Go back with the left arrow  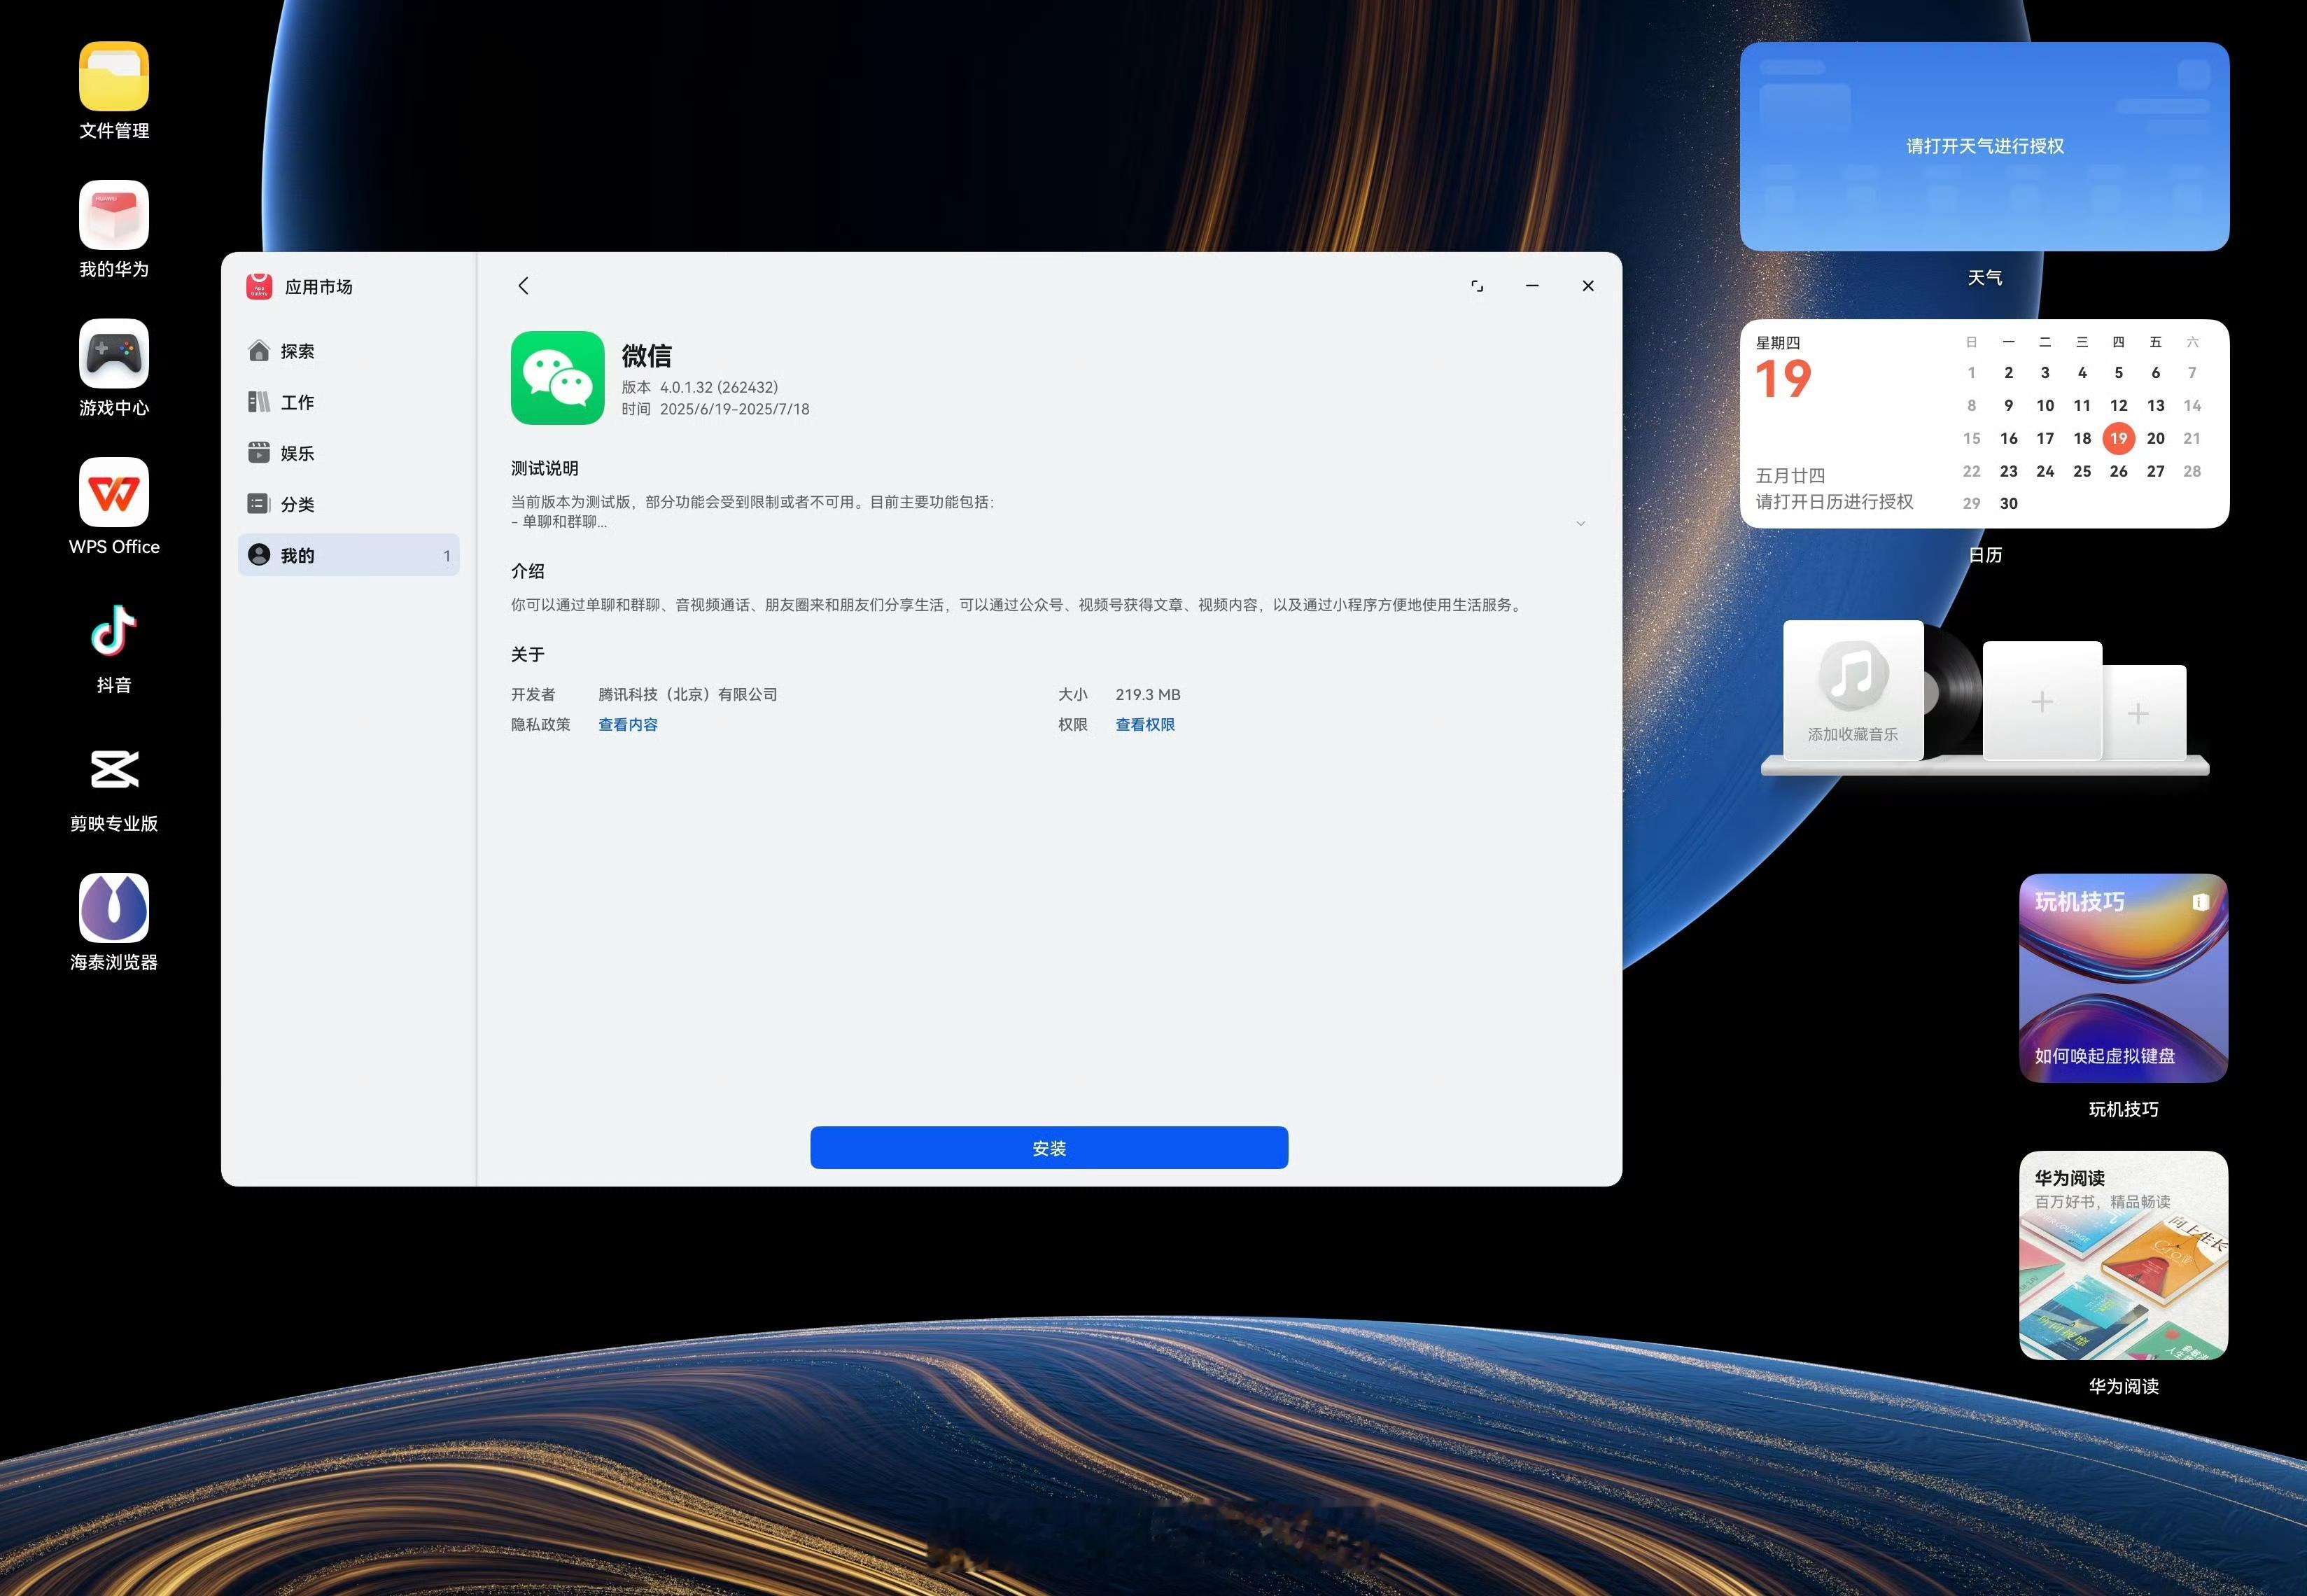pyautogui.click(x=523, y=286)
